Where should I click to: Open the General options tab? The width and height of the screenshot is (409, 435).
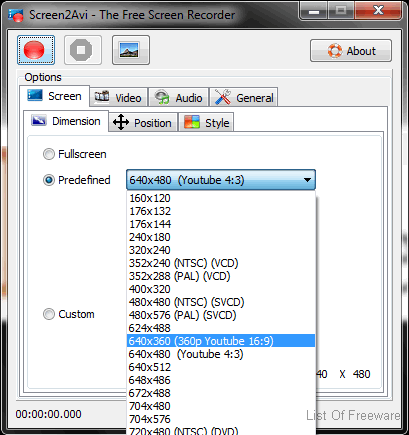pyautogui.click(x=244, y=98)
